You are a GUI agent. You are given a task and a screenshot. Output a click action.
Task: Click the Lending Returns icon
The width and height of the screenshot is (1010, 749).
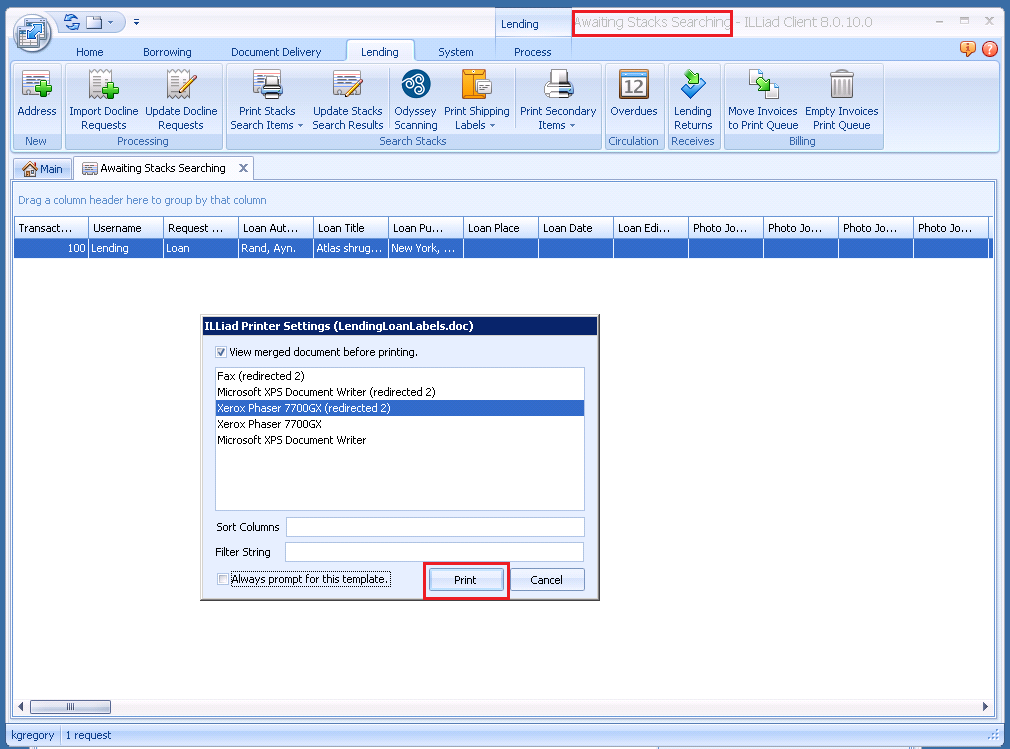[693, 87]
